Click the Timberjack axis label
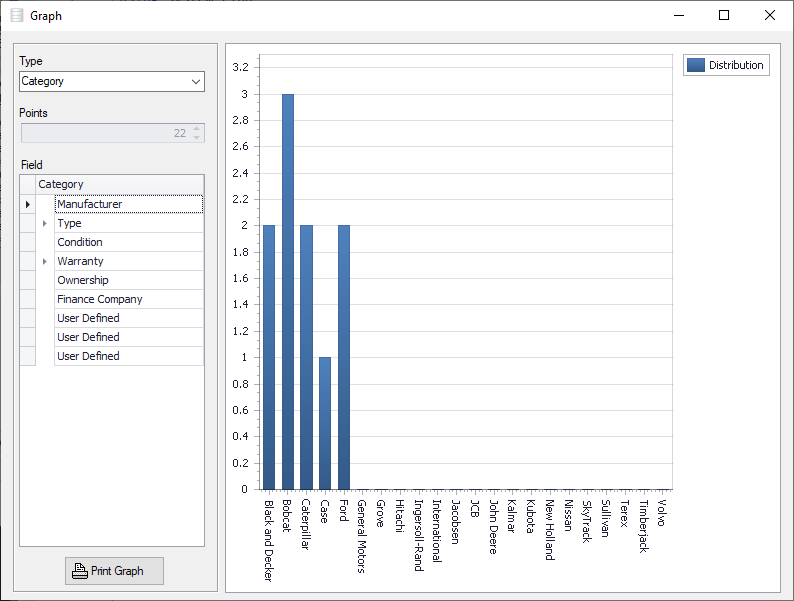The image size is (794, 601). point(643,526)
